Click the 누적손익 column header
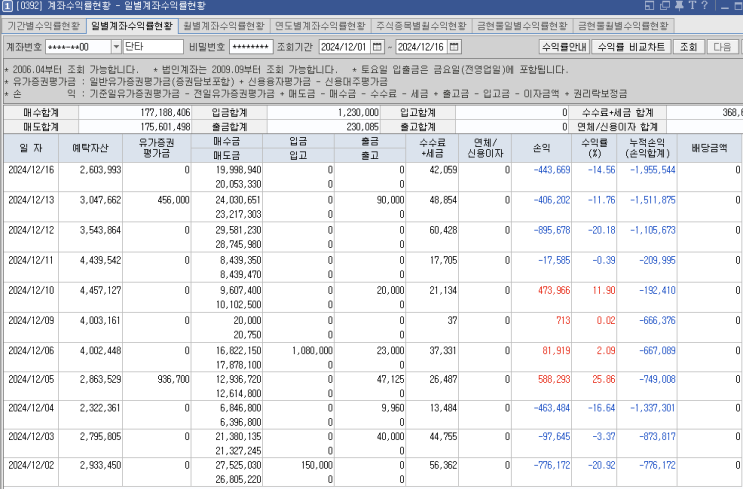Image resolution: width=743 pixels, height=489 pixels. [647, 148]
